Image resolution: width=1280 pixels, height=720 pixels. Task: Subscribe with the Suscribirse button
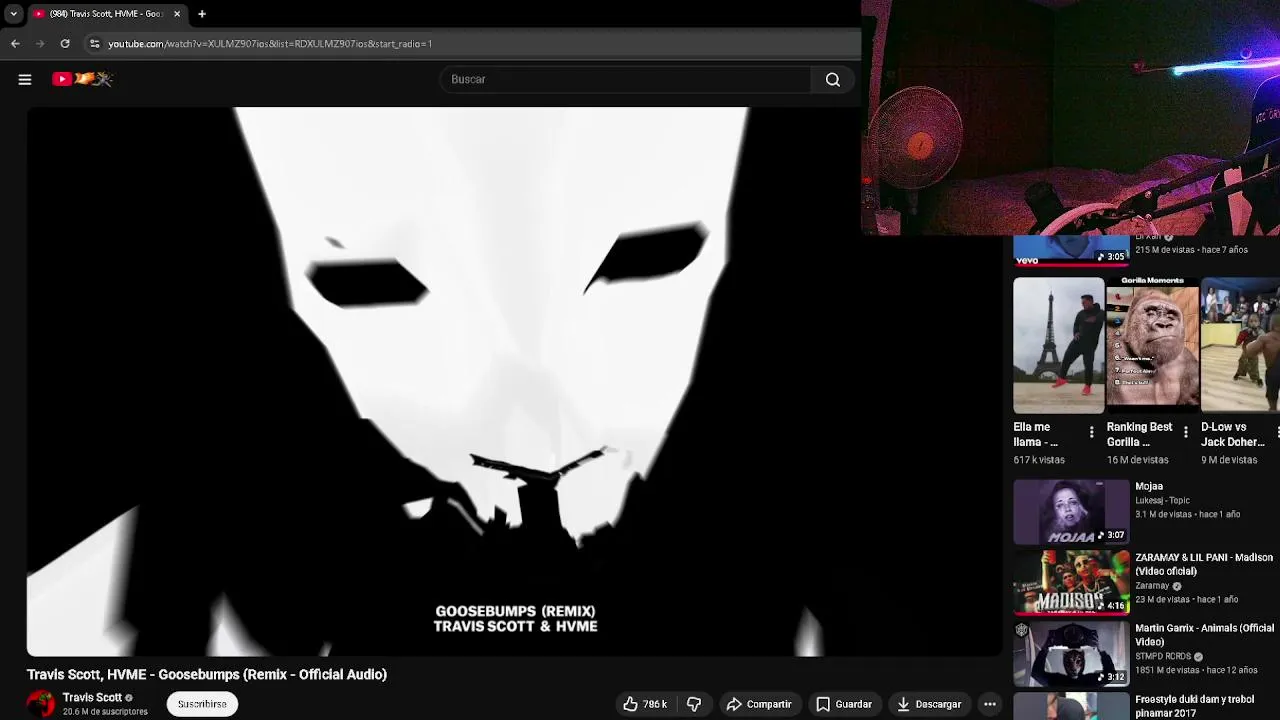coord(202,704)
